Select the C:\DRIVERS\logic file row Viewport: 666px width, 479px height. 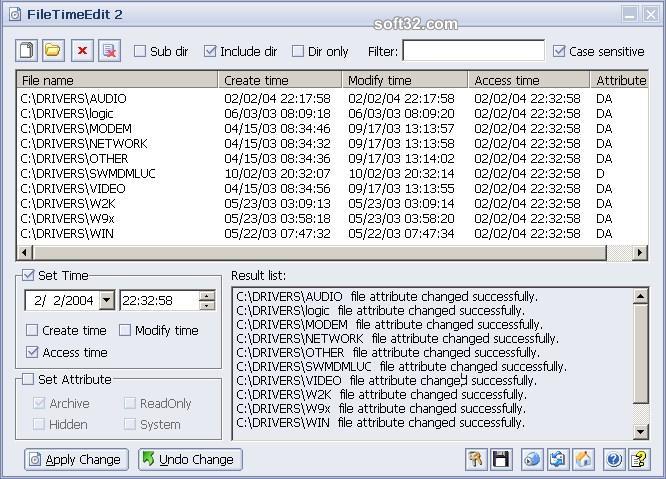pyautogui.click(x=332, y=113)
